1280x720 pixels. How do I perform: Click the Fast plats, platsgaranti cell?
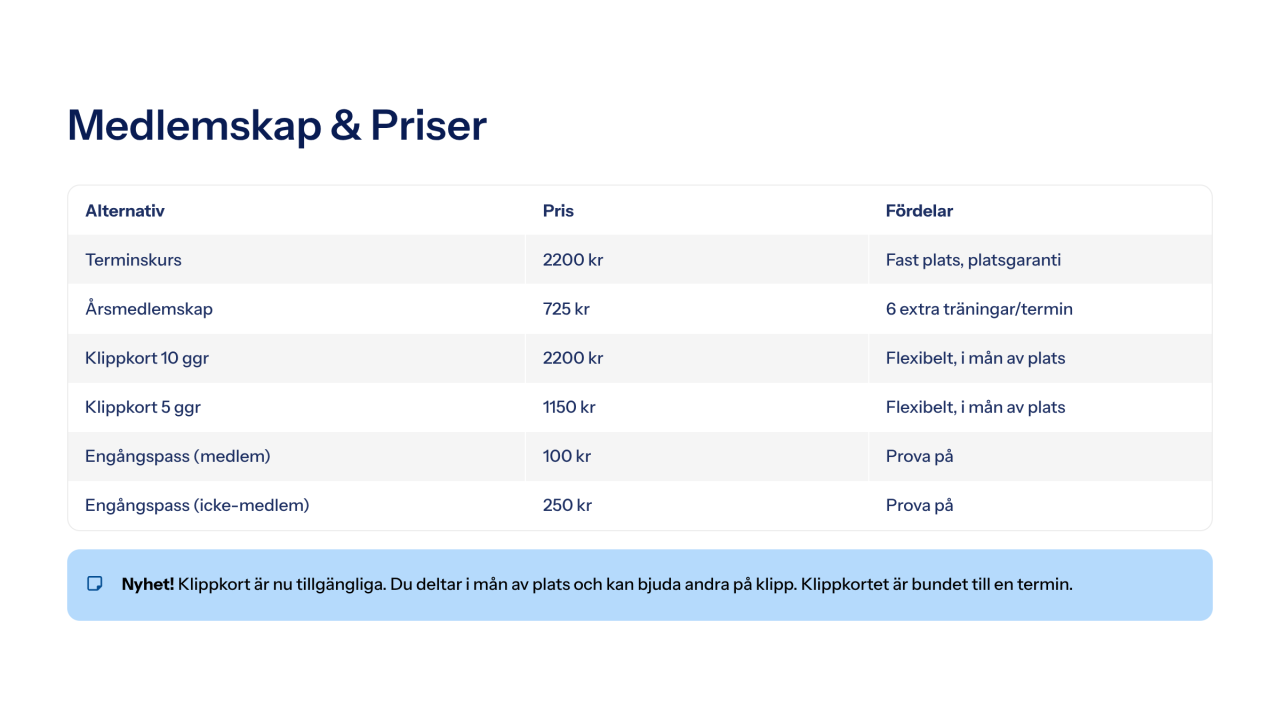(x=973, y=260)
